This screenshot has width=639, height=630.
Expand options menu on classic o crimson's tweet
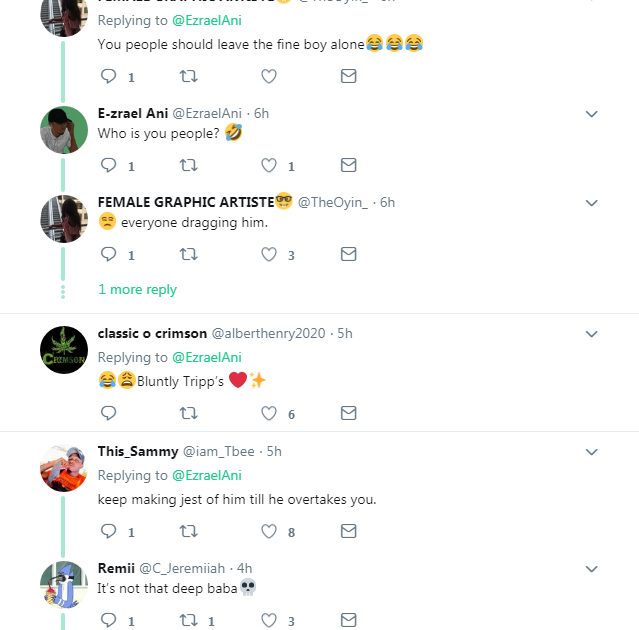[x=591, y=333]
